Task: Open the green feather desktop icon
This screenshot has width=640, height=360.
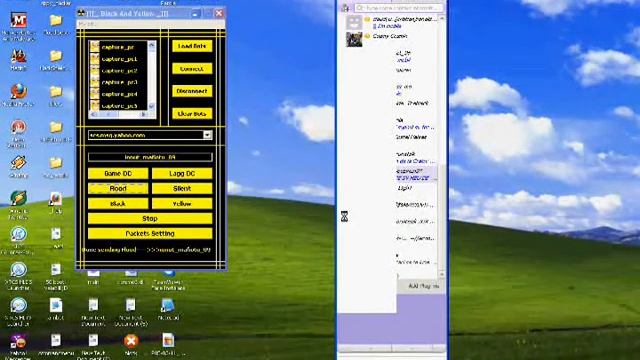Action: (x=18, y=198)
